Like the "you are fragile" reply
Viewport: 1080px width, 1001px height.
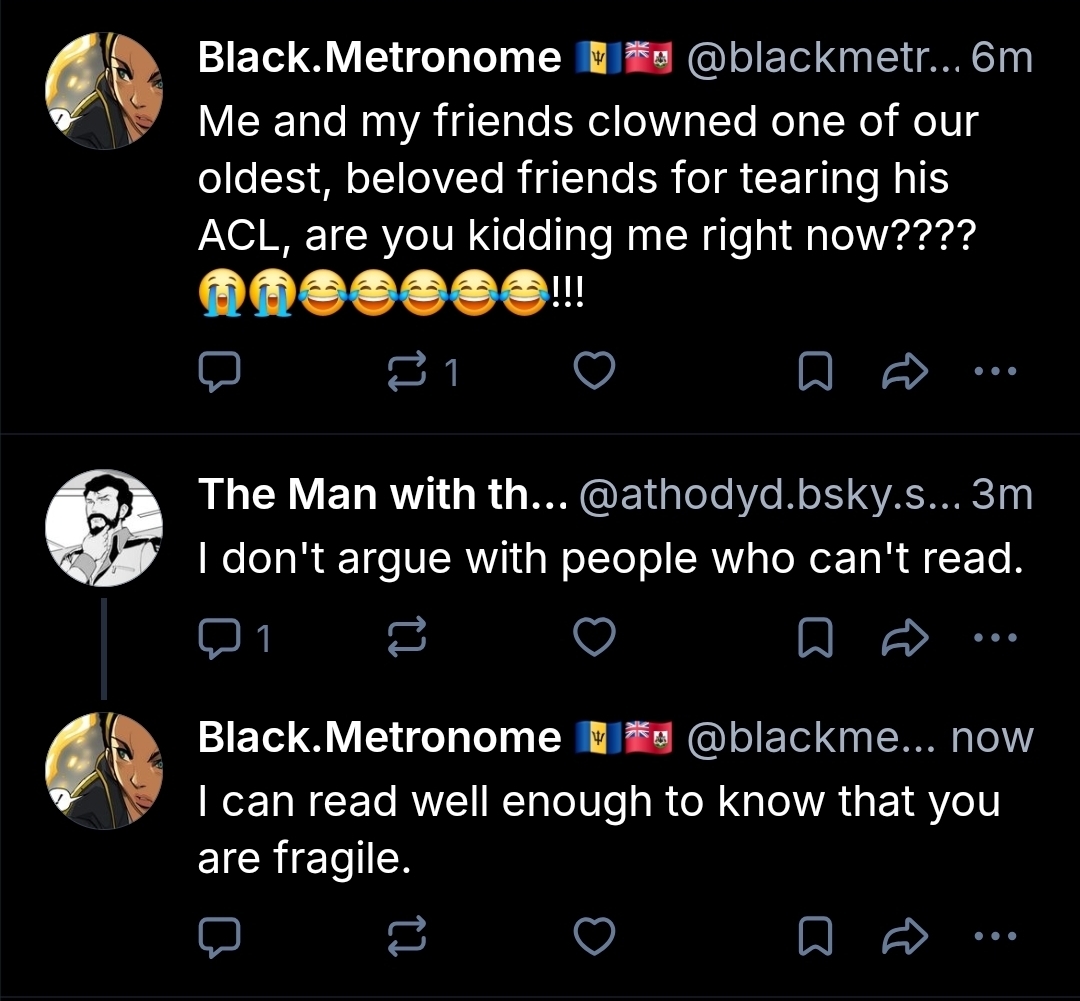596,937
